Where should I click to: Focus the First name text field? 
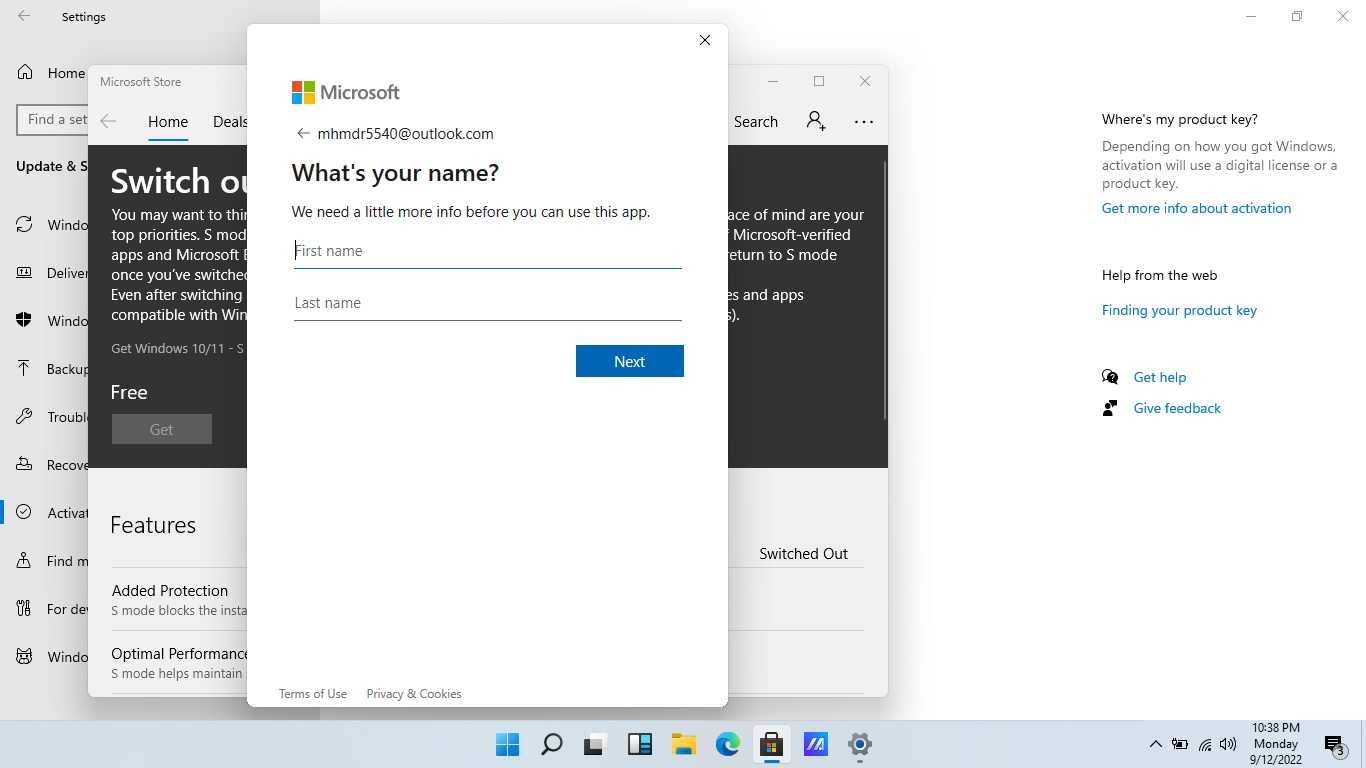click(487, 251)
